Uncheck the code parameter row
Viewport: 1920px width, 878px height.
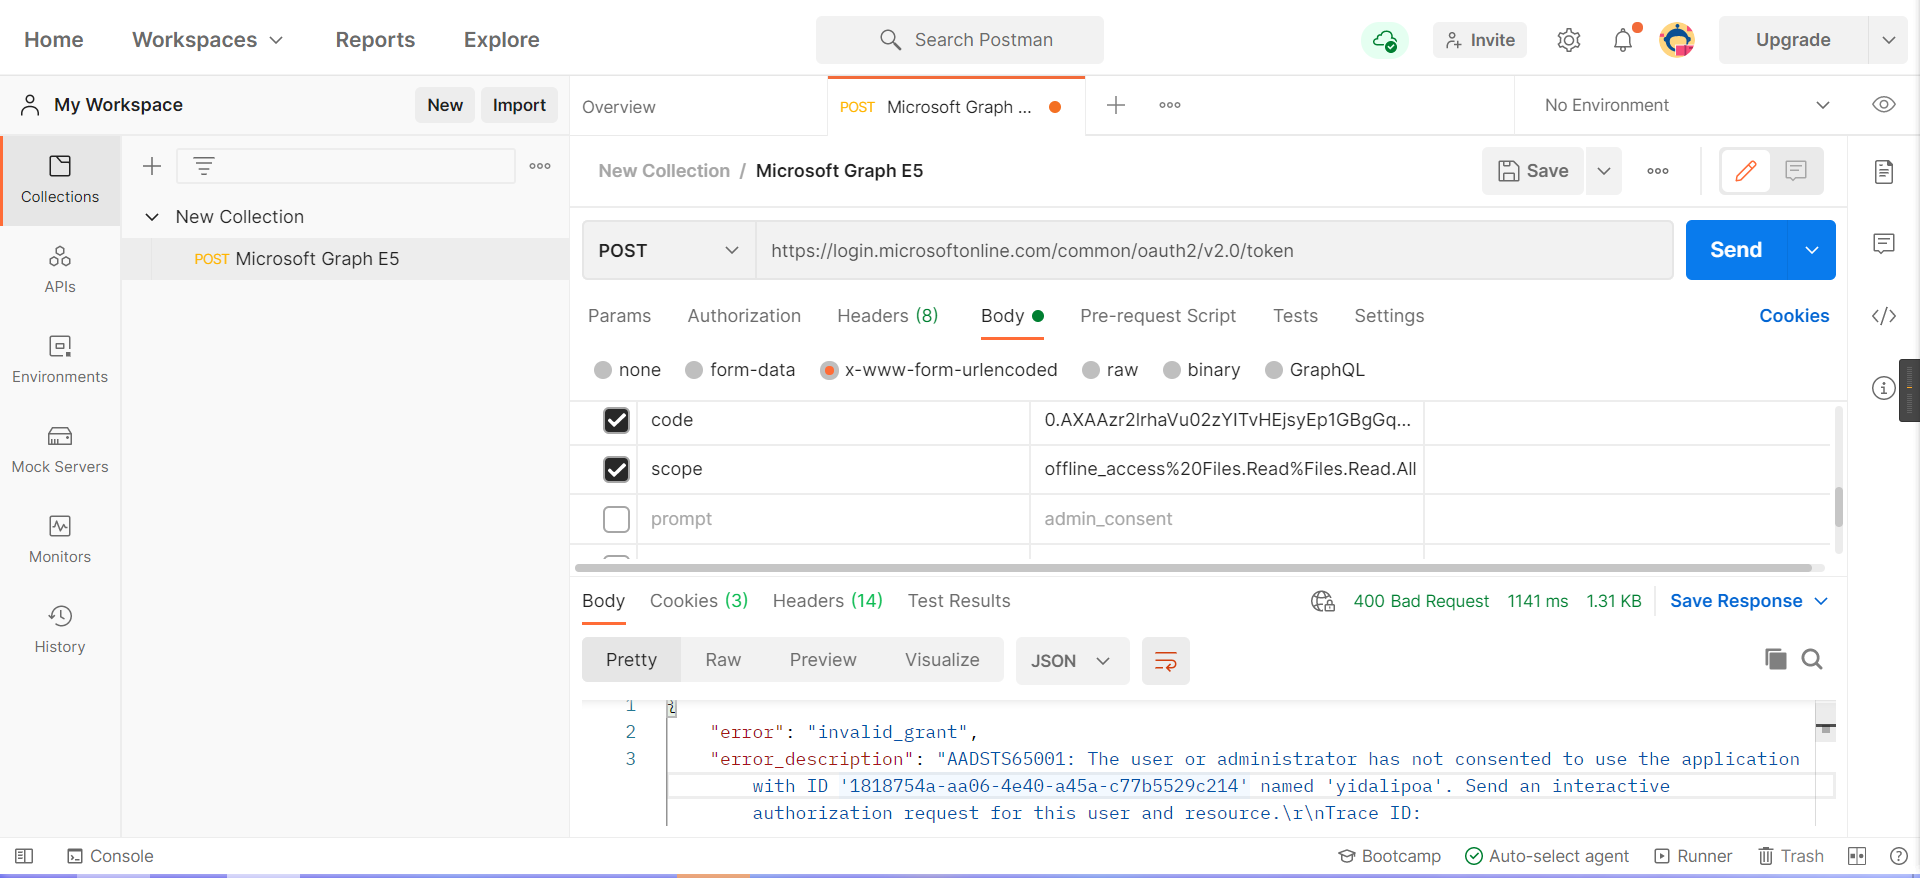tap(617, 420)
